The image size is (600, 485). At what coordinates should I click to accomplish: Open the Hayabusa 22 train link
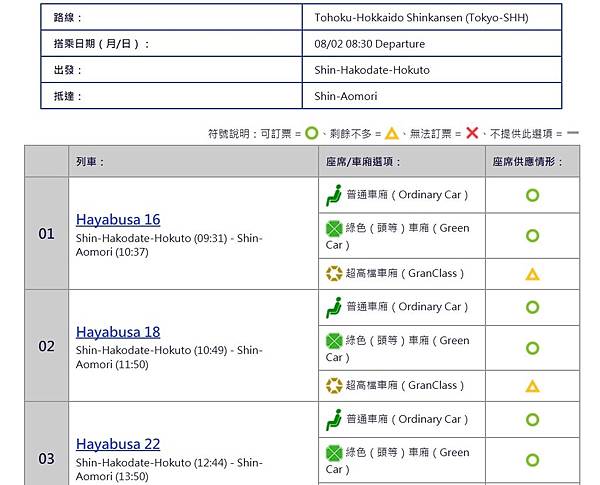pos(118,444)
